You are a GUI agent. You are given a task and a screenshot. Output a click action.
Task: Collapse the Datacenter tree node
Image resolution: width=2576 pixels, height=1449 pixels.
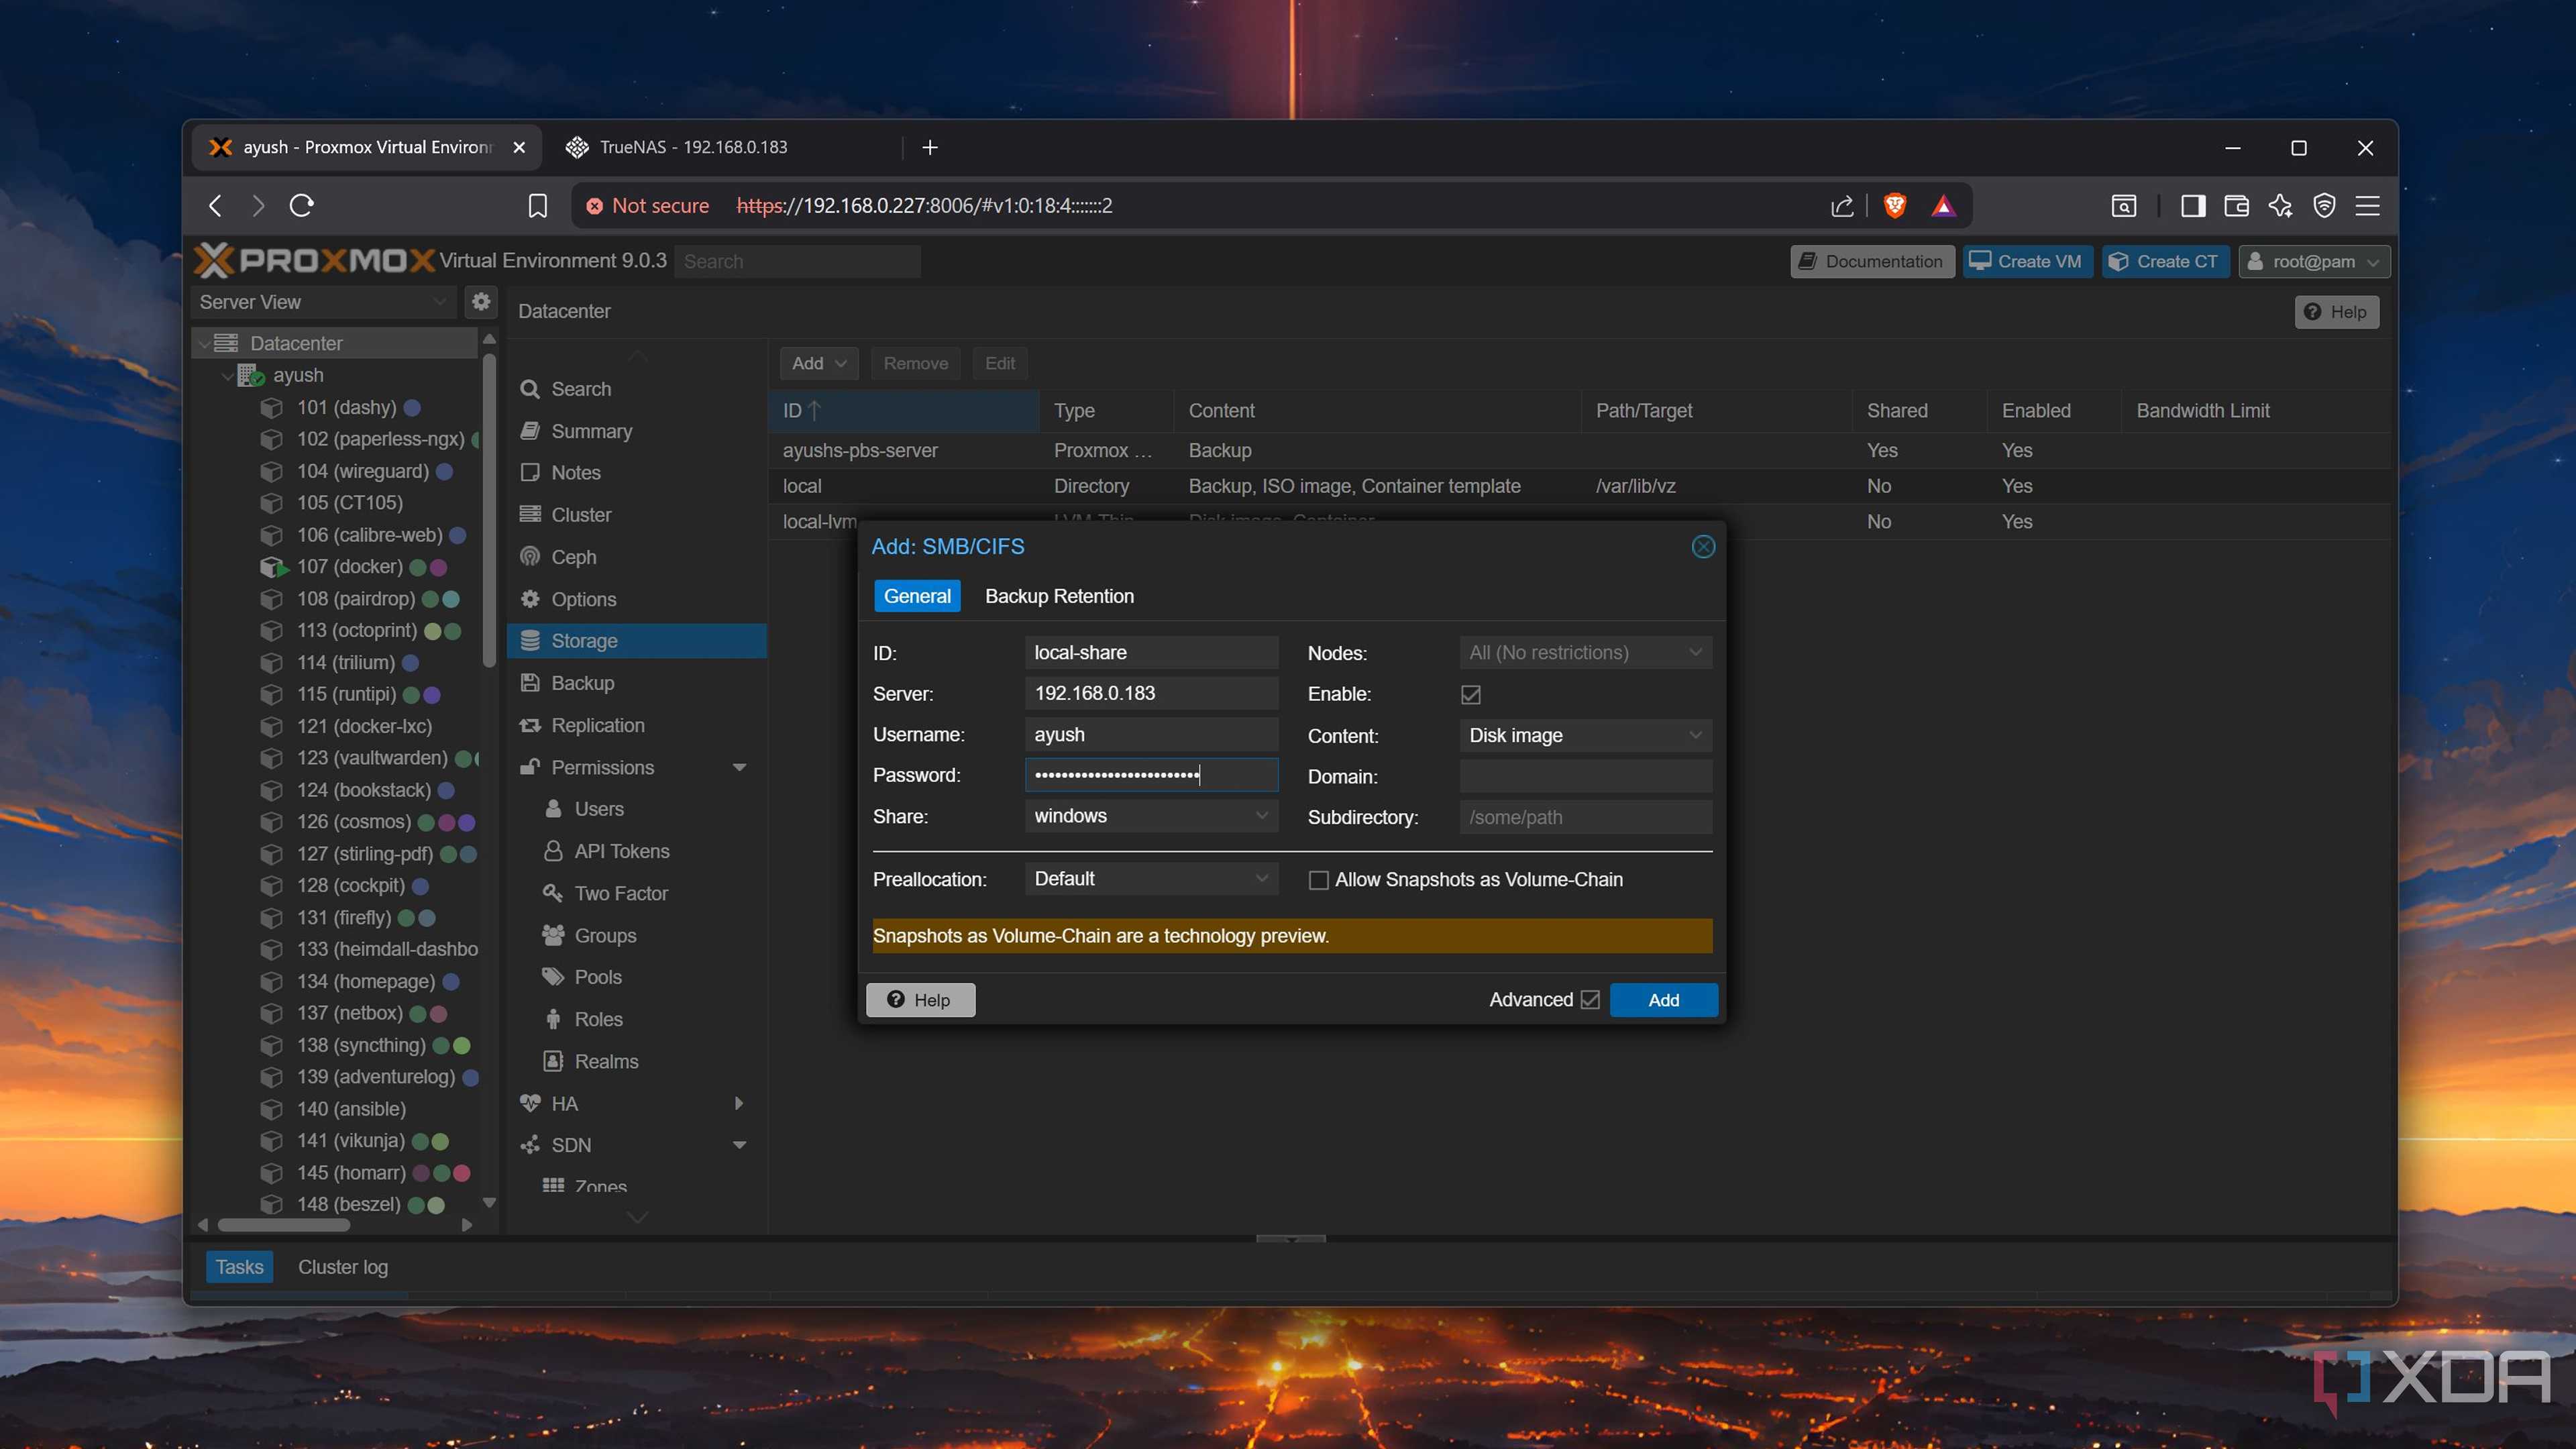point(204,343)
